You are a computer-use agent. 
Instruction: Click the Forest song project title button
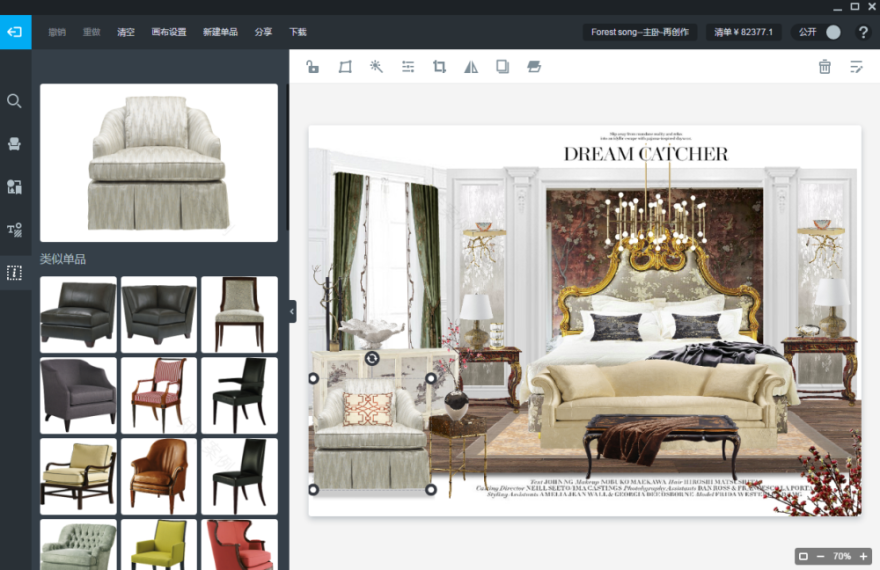[640, 32]
